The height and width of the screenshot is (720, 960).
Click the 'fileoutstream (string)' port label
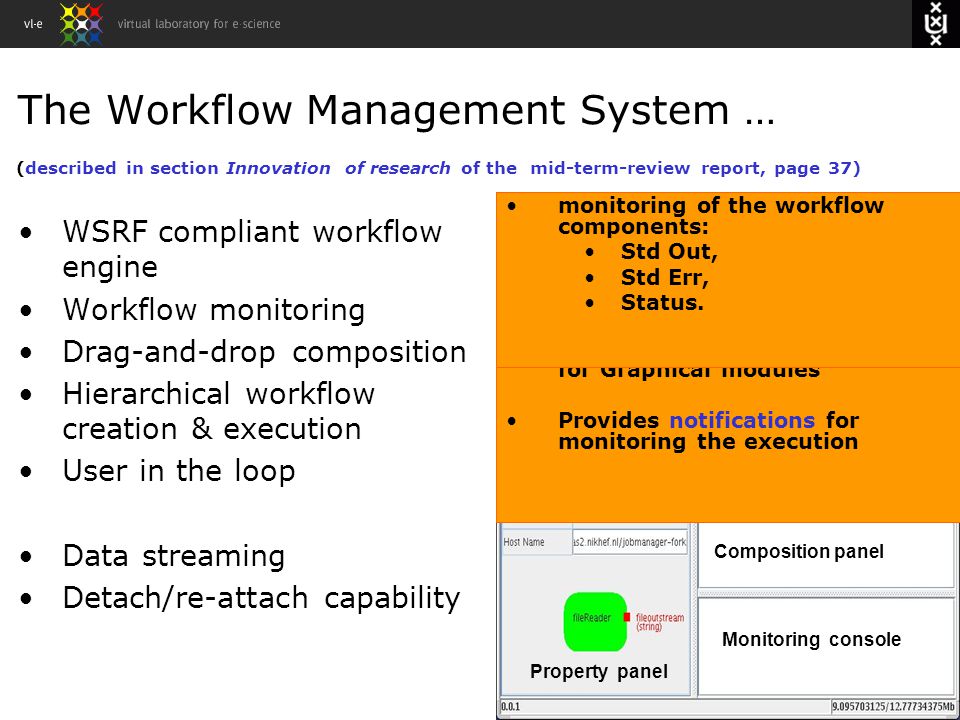pyautogui.click(x=660, y=621)
